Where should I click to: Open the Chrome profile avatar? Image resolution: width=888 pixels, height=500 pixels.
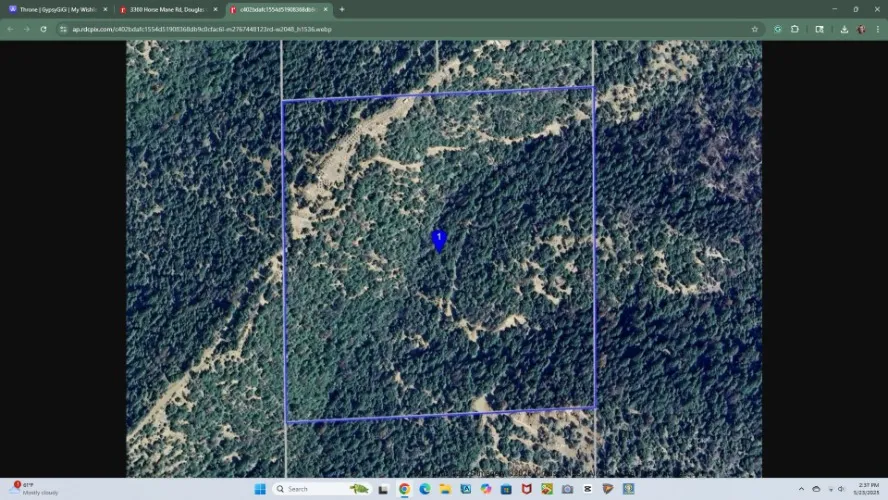click(861, 29)
